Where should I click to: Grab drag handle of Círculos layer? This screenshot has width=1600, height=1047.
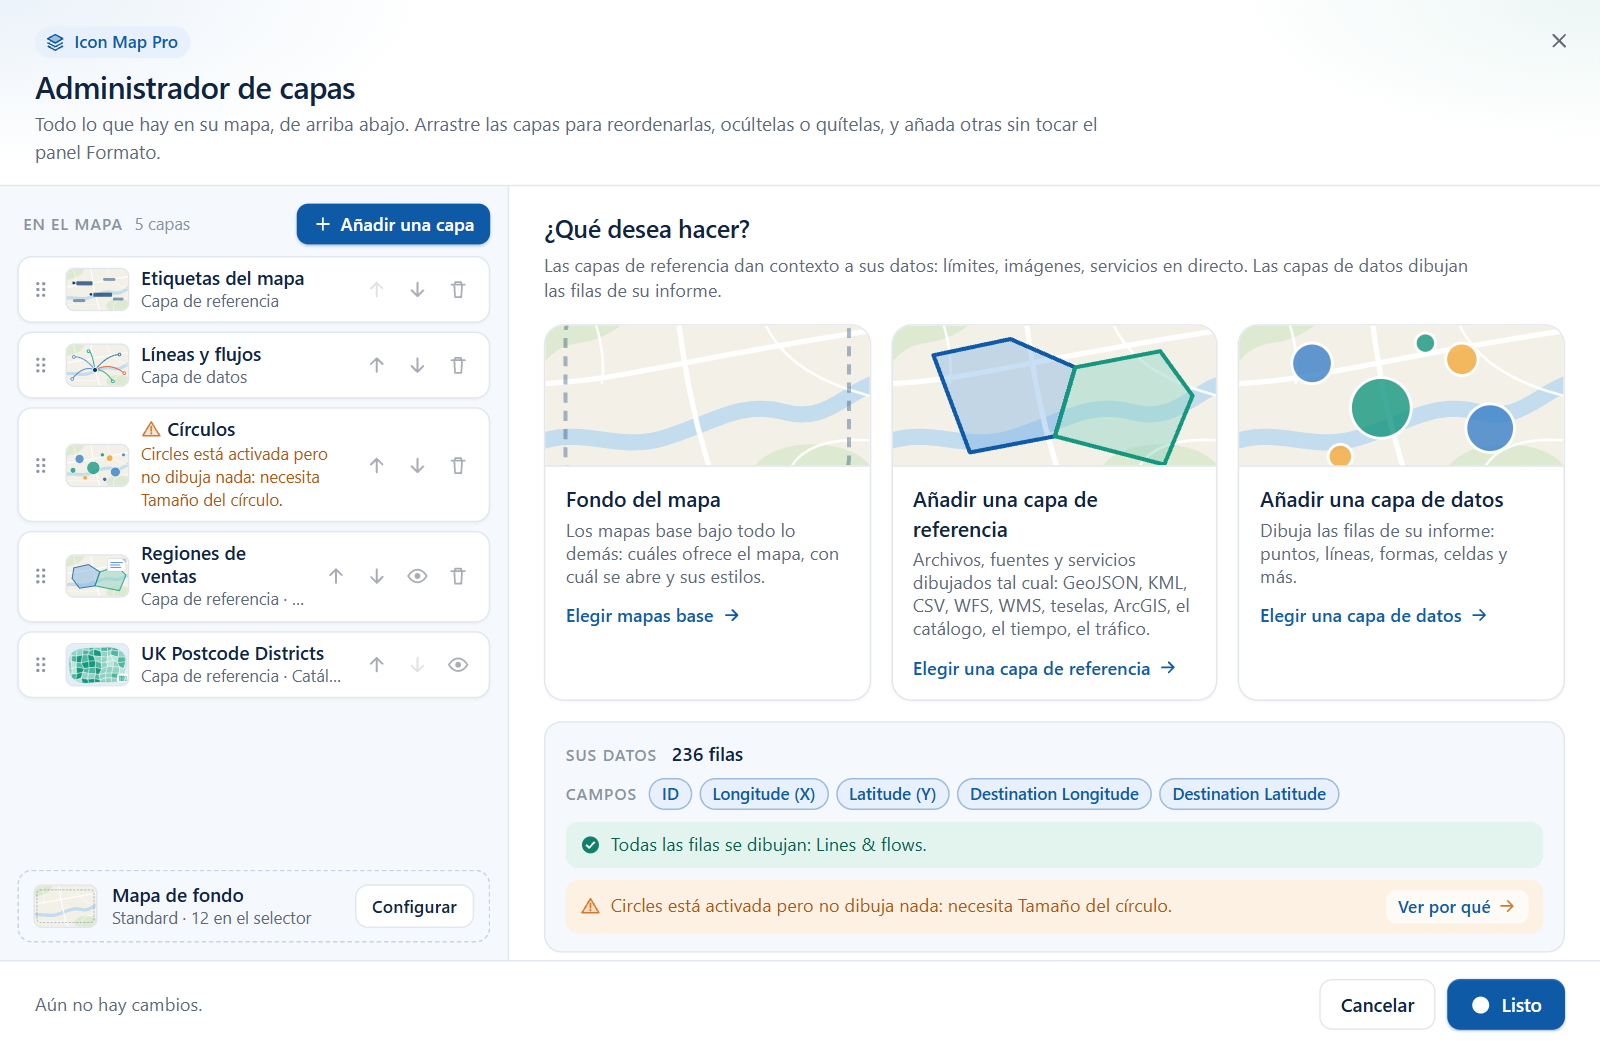pos(41,465)
